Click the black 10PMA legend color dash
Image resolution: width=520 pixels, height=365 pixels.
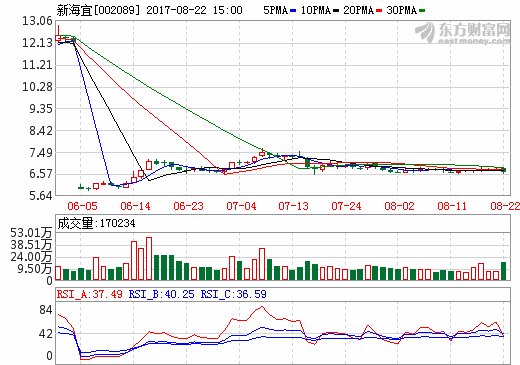click(336, 11)
